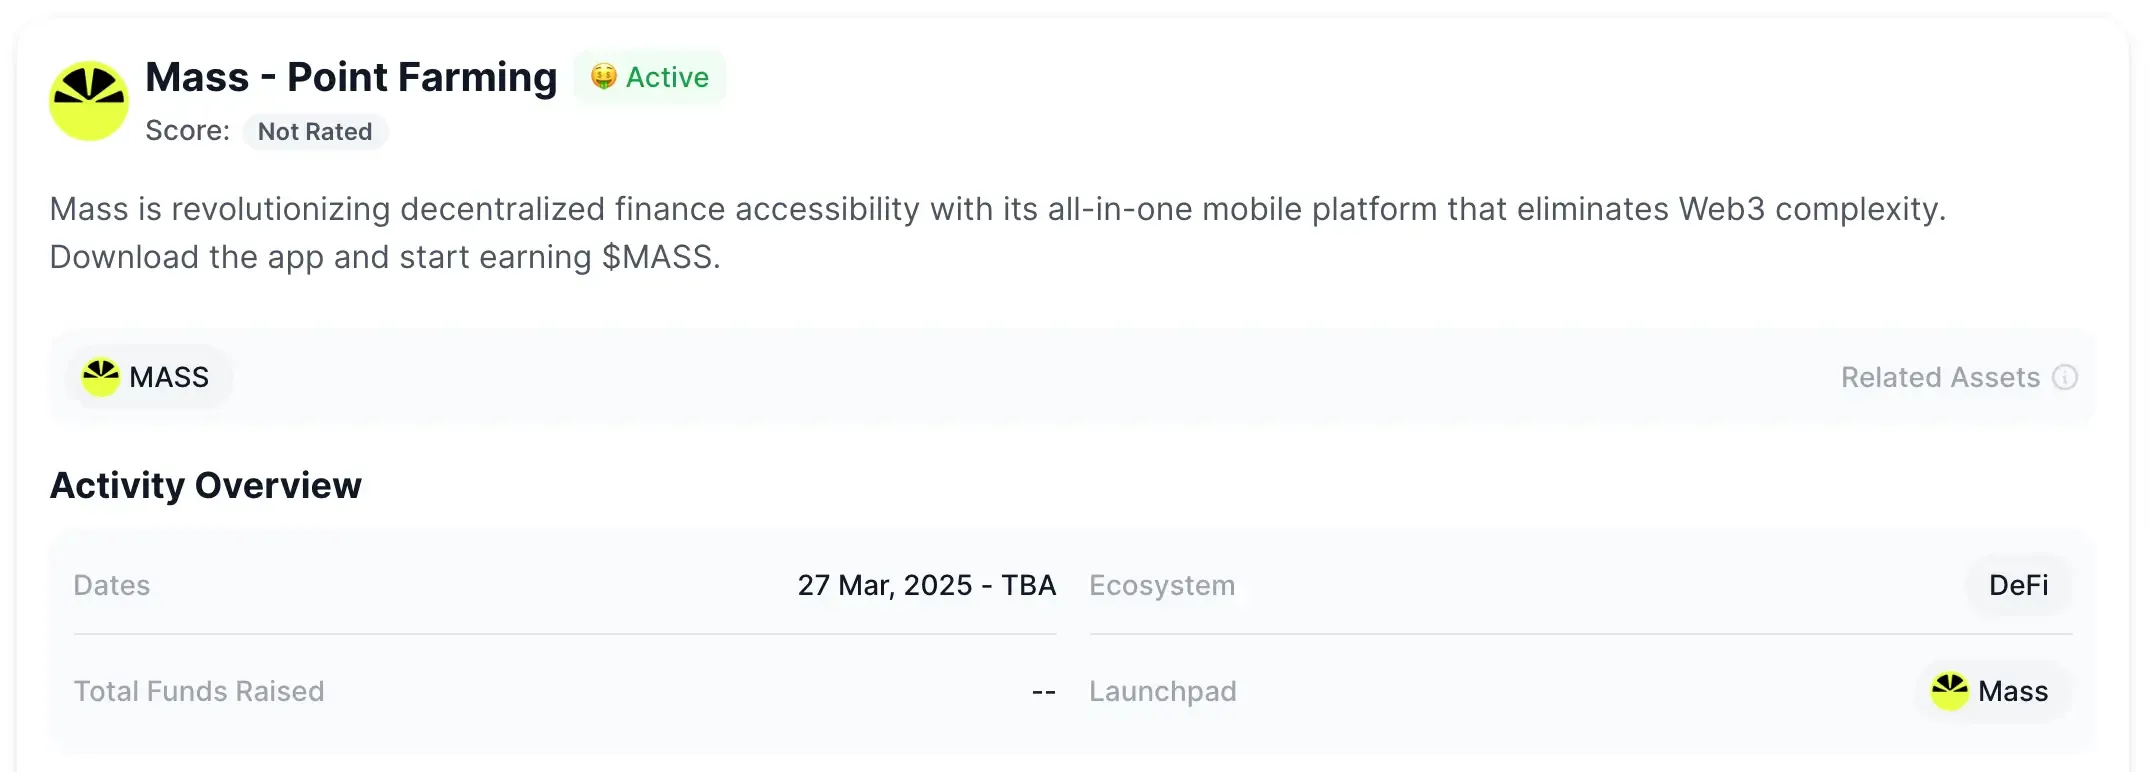Click the Mass launchpad logo icon
Screen dimensions: 2150x772
coord(1949,691)
